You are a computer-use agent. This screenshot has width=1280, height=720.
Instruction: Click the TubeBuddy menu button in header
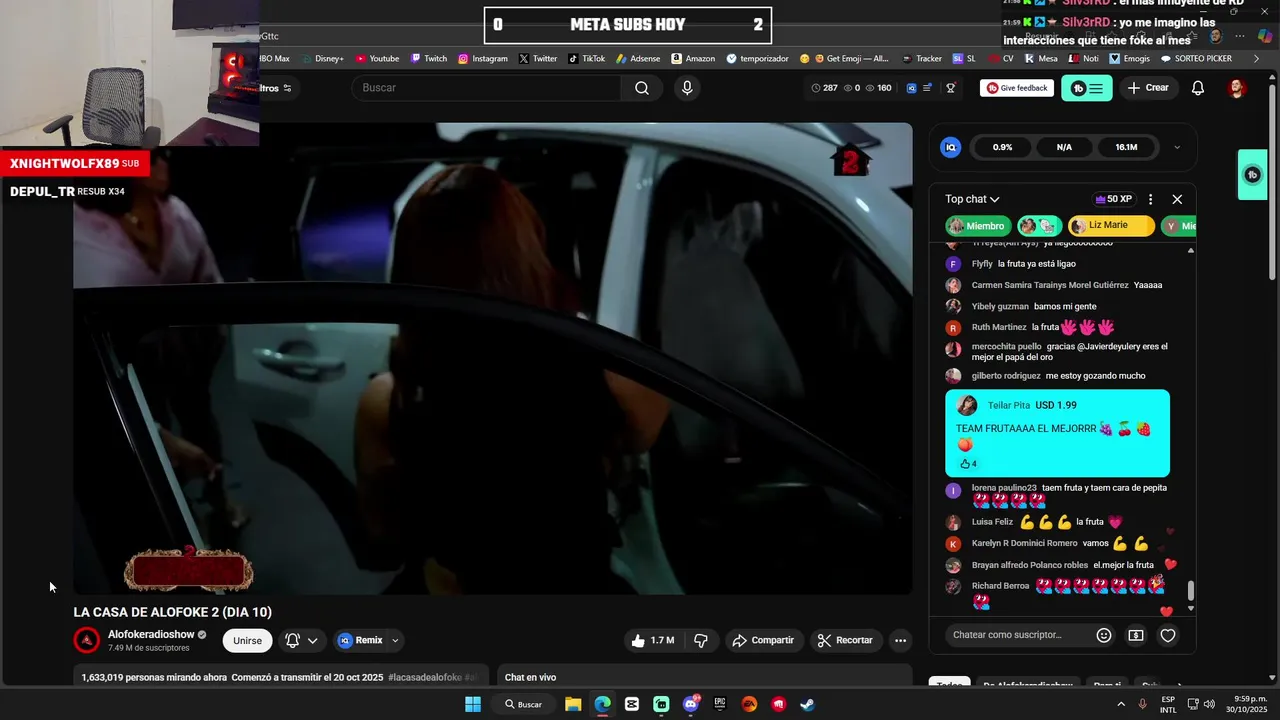(x=1087, y=88)
